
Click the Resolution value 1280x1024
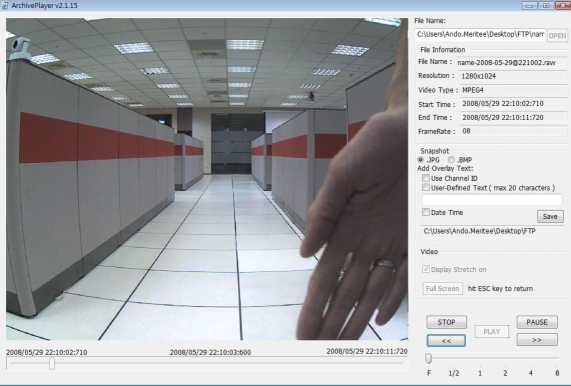pyautogui.click(x=479, y=76)
